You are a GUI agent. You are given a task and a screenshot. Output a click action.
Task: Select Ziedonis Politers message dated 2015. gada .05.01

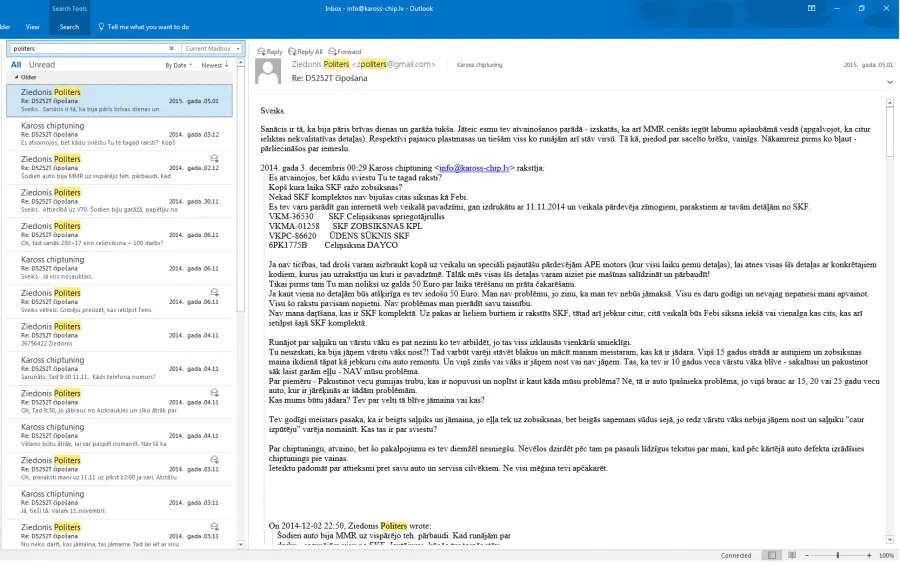[119, 100]
